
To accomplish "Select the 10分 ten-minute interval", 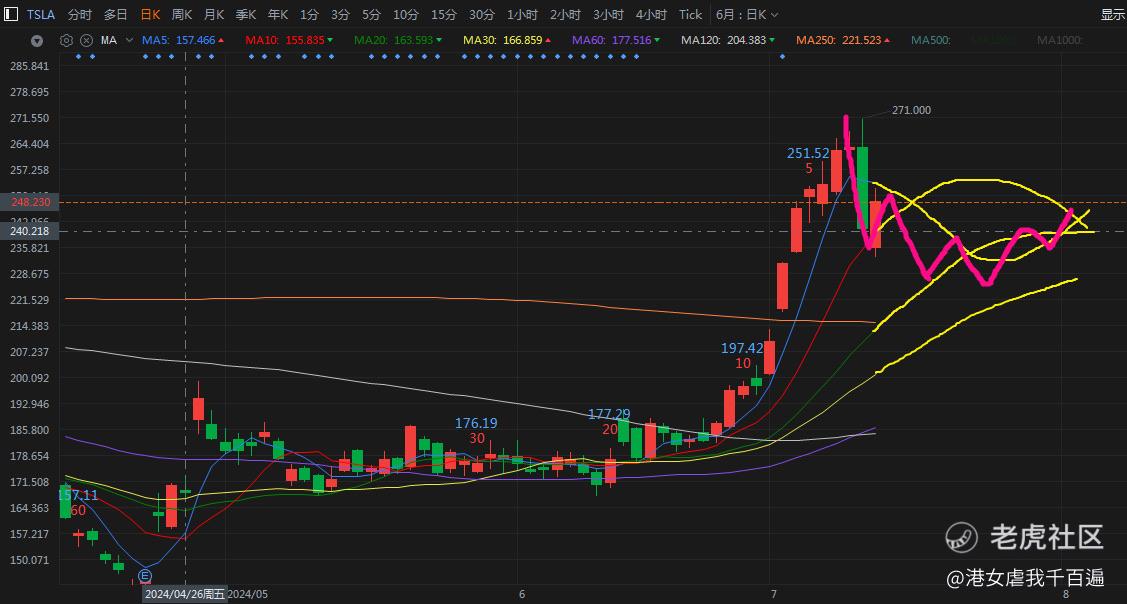I will click(406, 14).
